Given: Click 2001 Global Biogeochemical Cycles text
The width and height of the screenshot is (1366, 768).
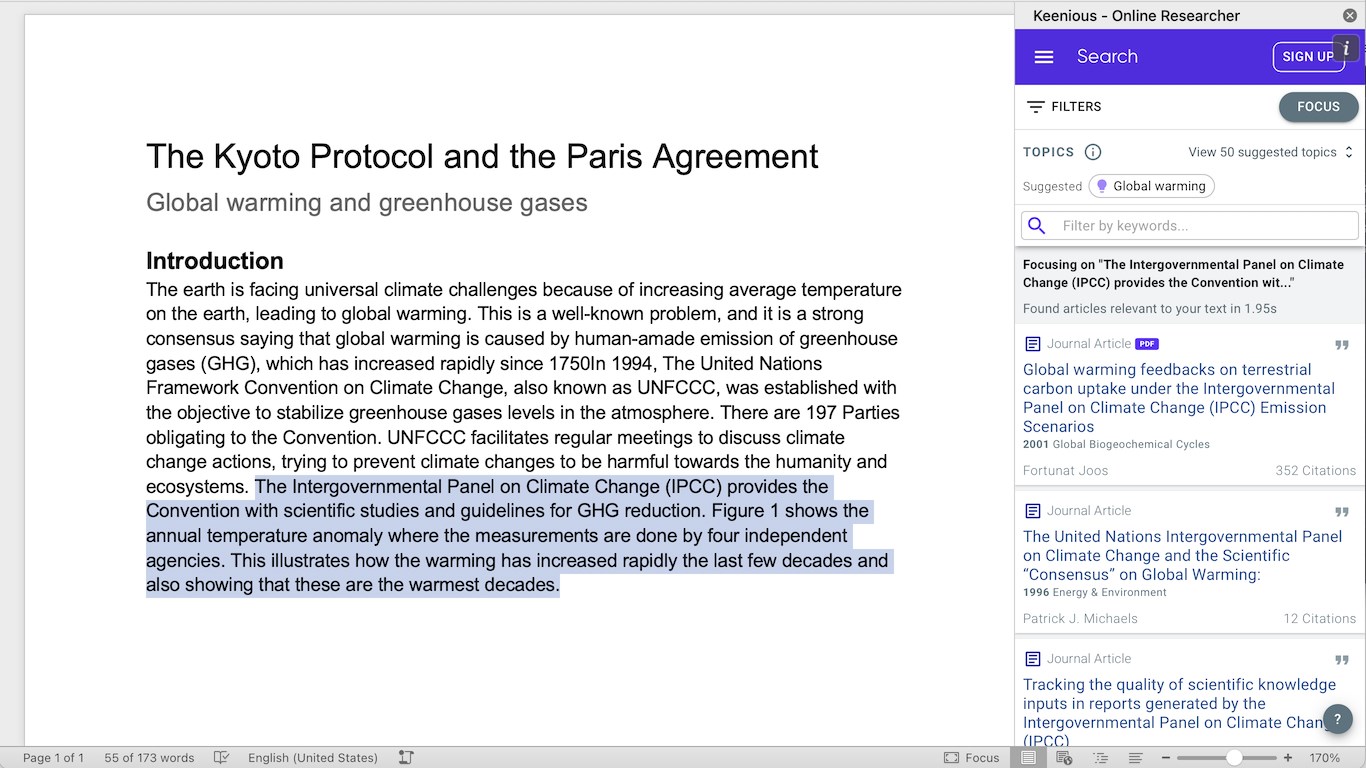Looking at the screenshot, I should pyautogui.click(x=1116, y=444).
